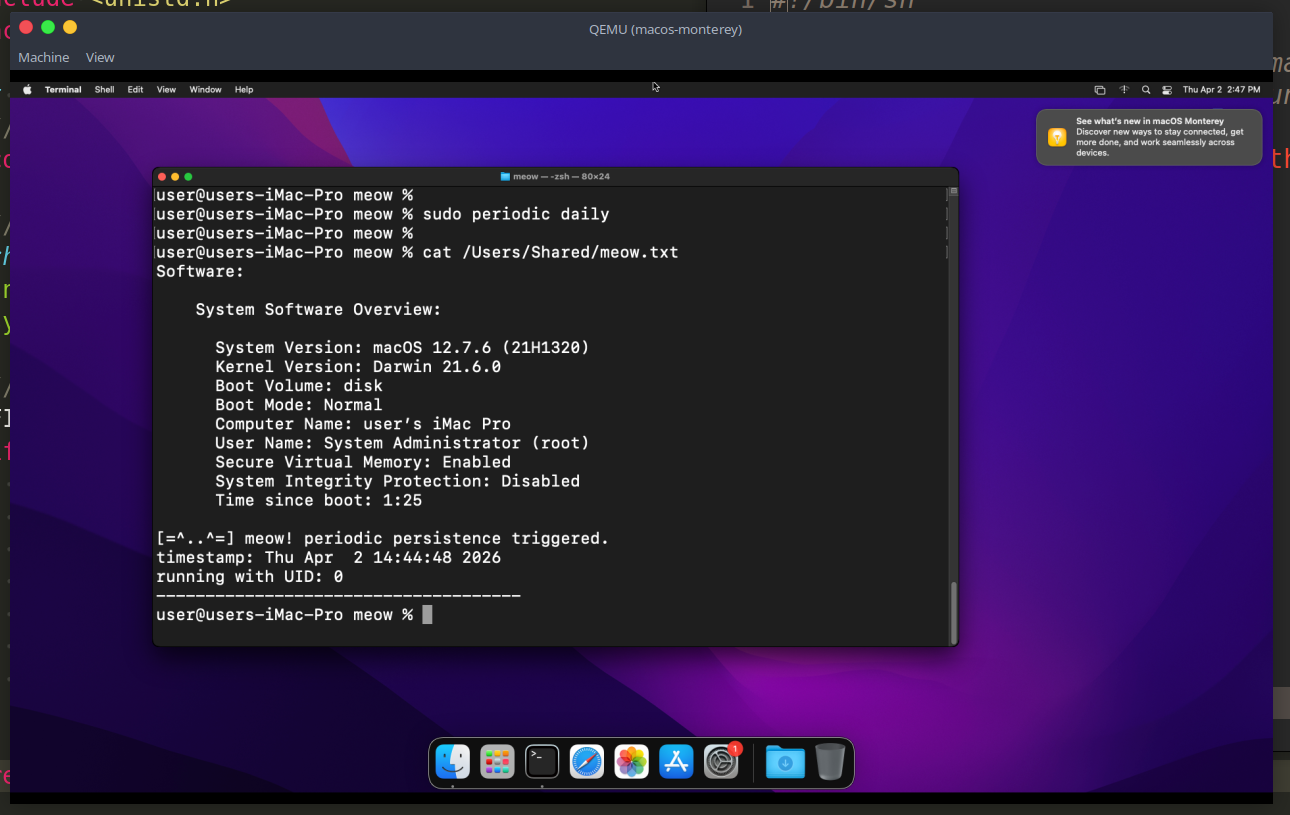Select the Terminal icon in the Dock
The width and height of the screenshot is (1290, 815).
[542, 761]
